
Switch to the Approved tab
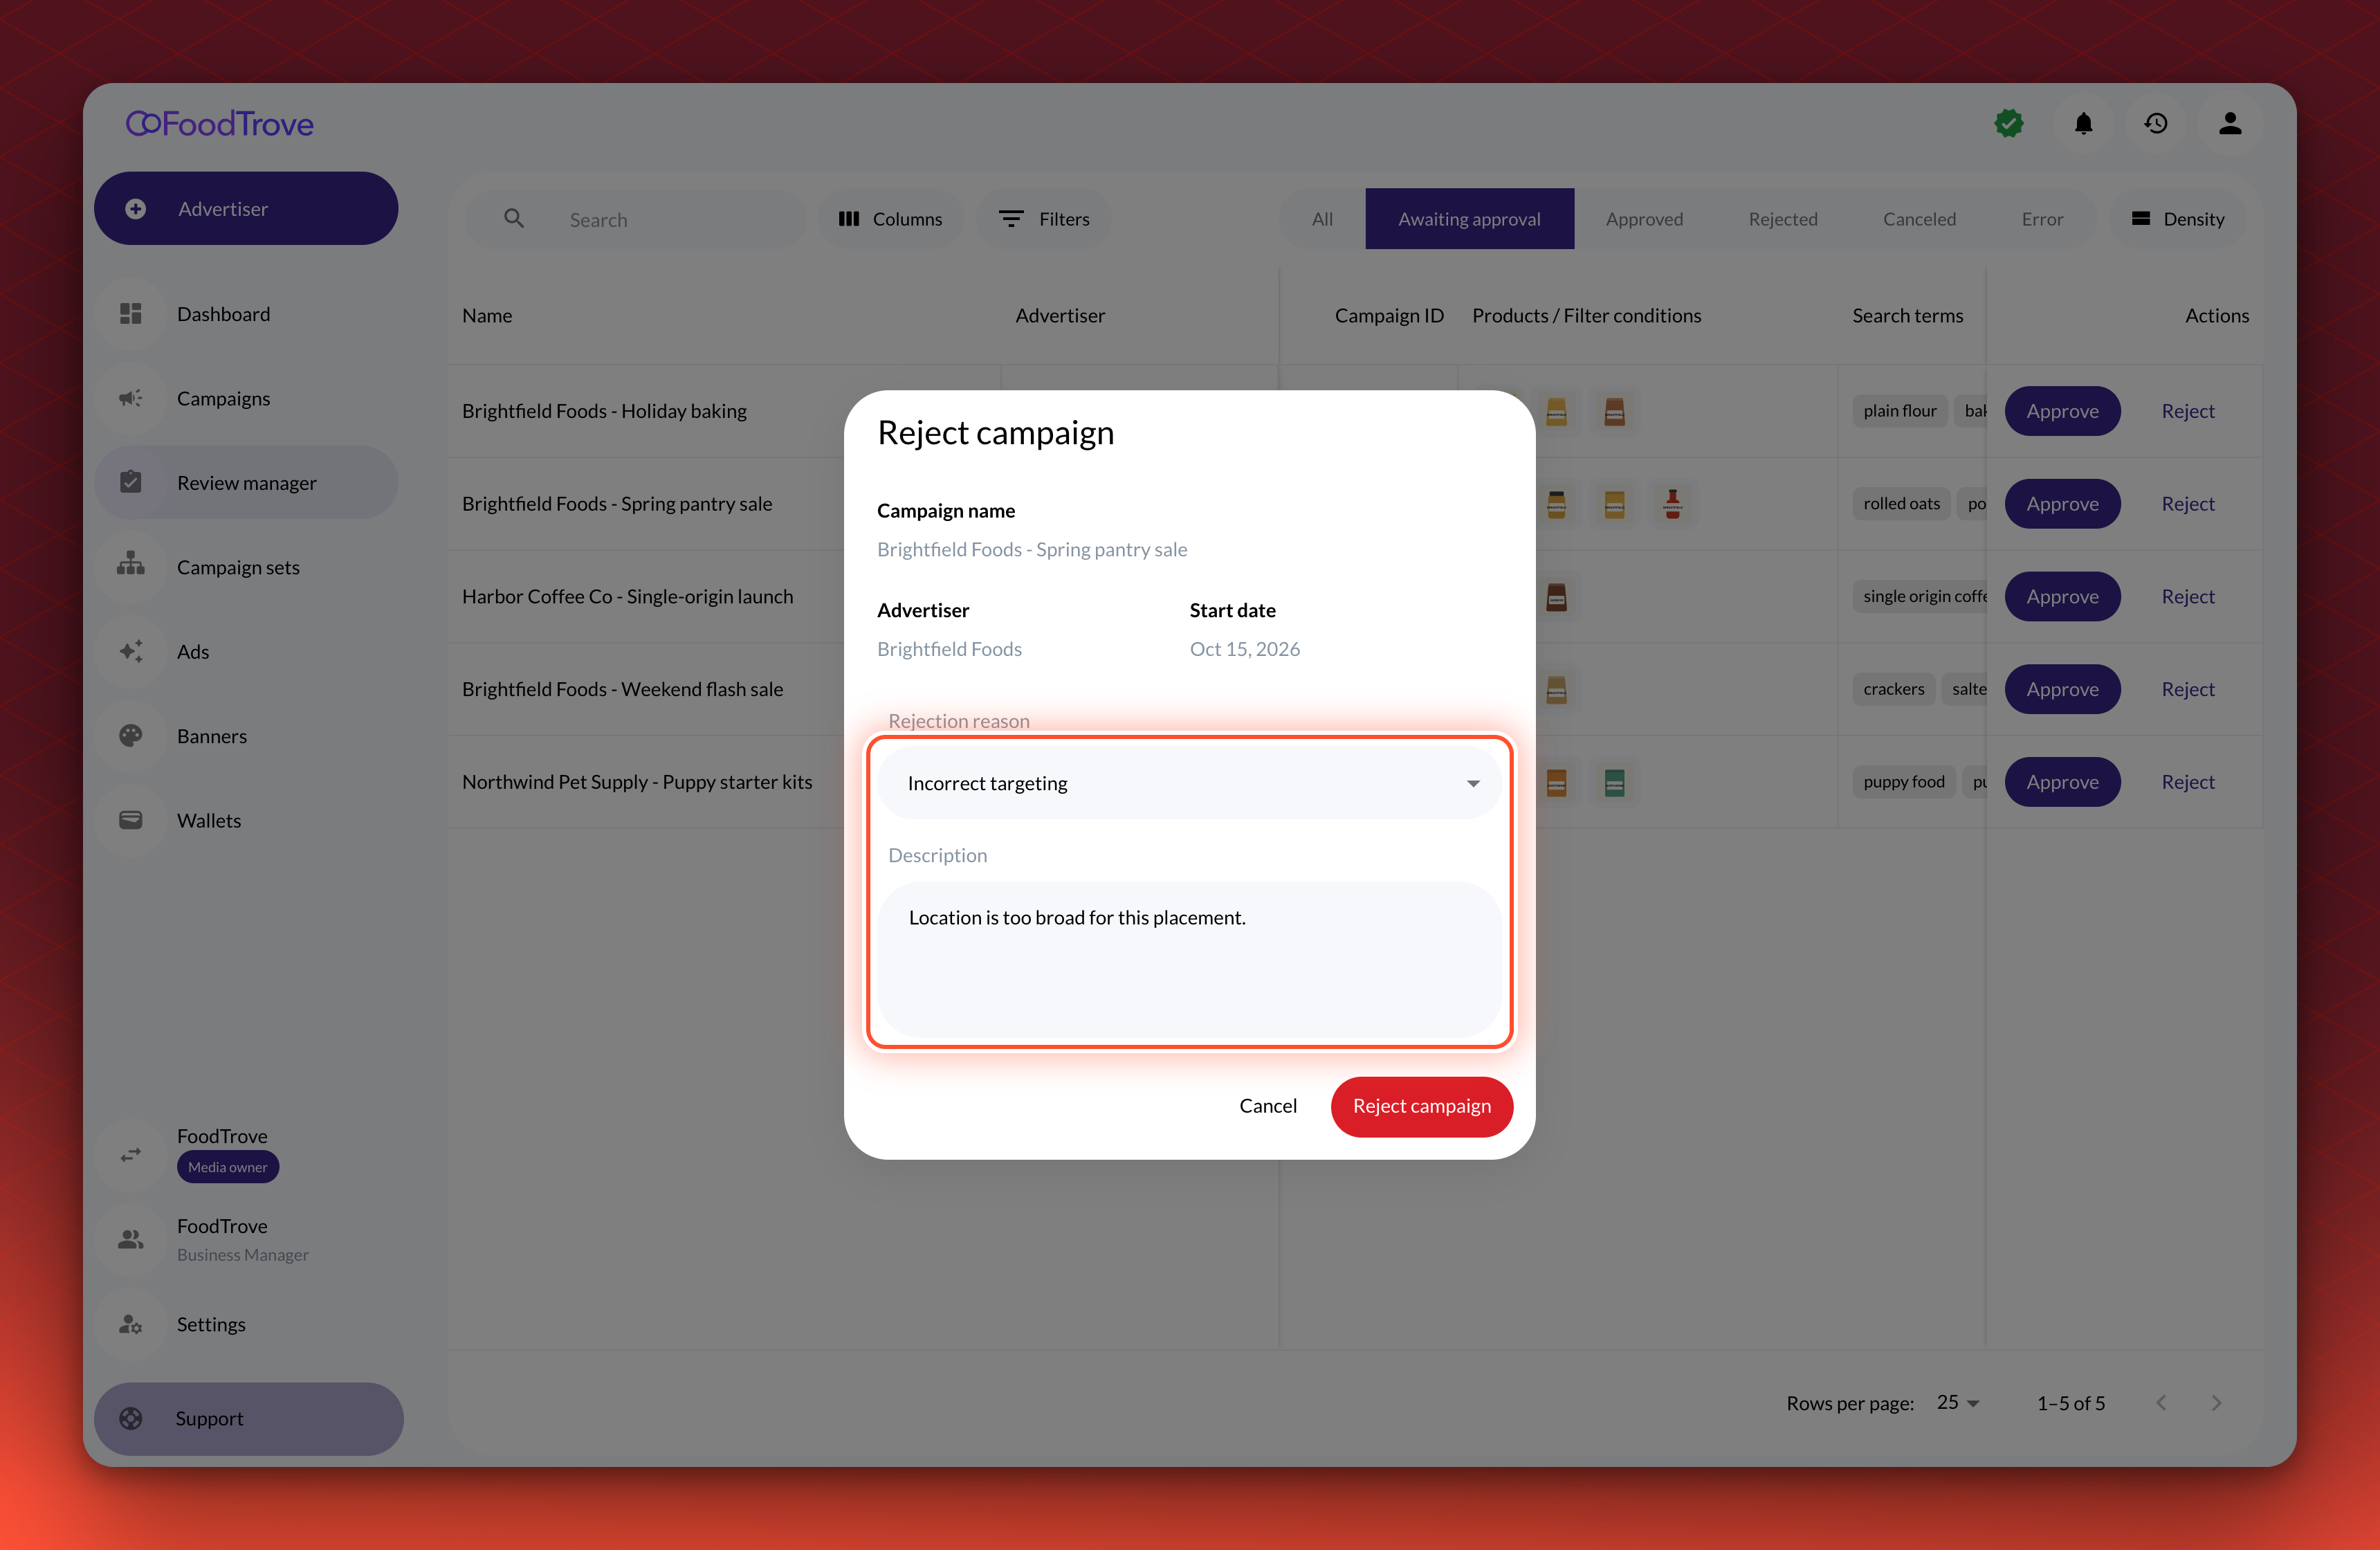click(1644, 219)
